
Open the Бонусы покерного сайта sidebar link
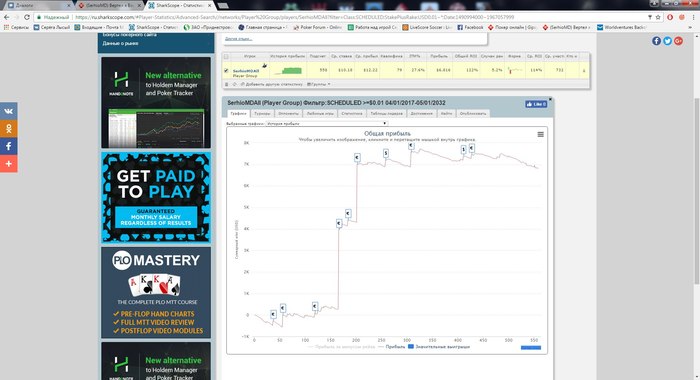click(129, 34)
